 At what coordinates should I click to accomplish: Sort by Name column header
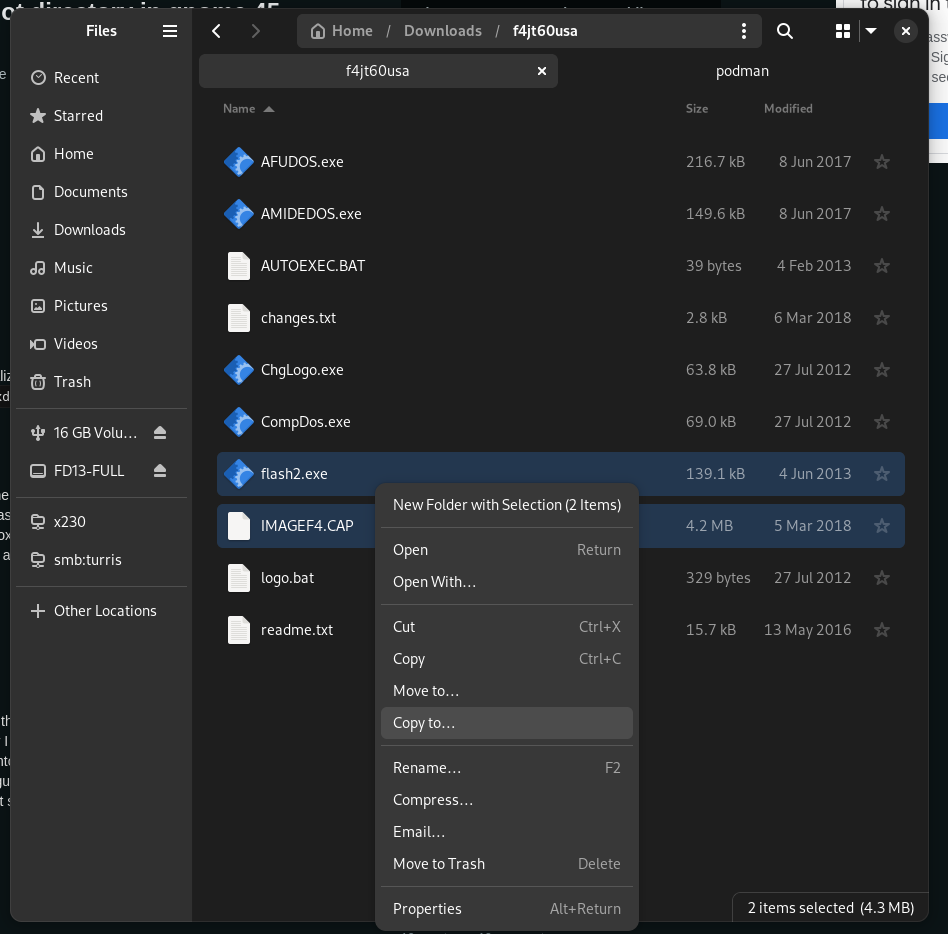pyautogui.click(x=248, y=109)
